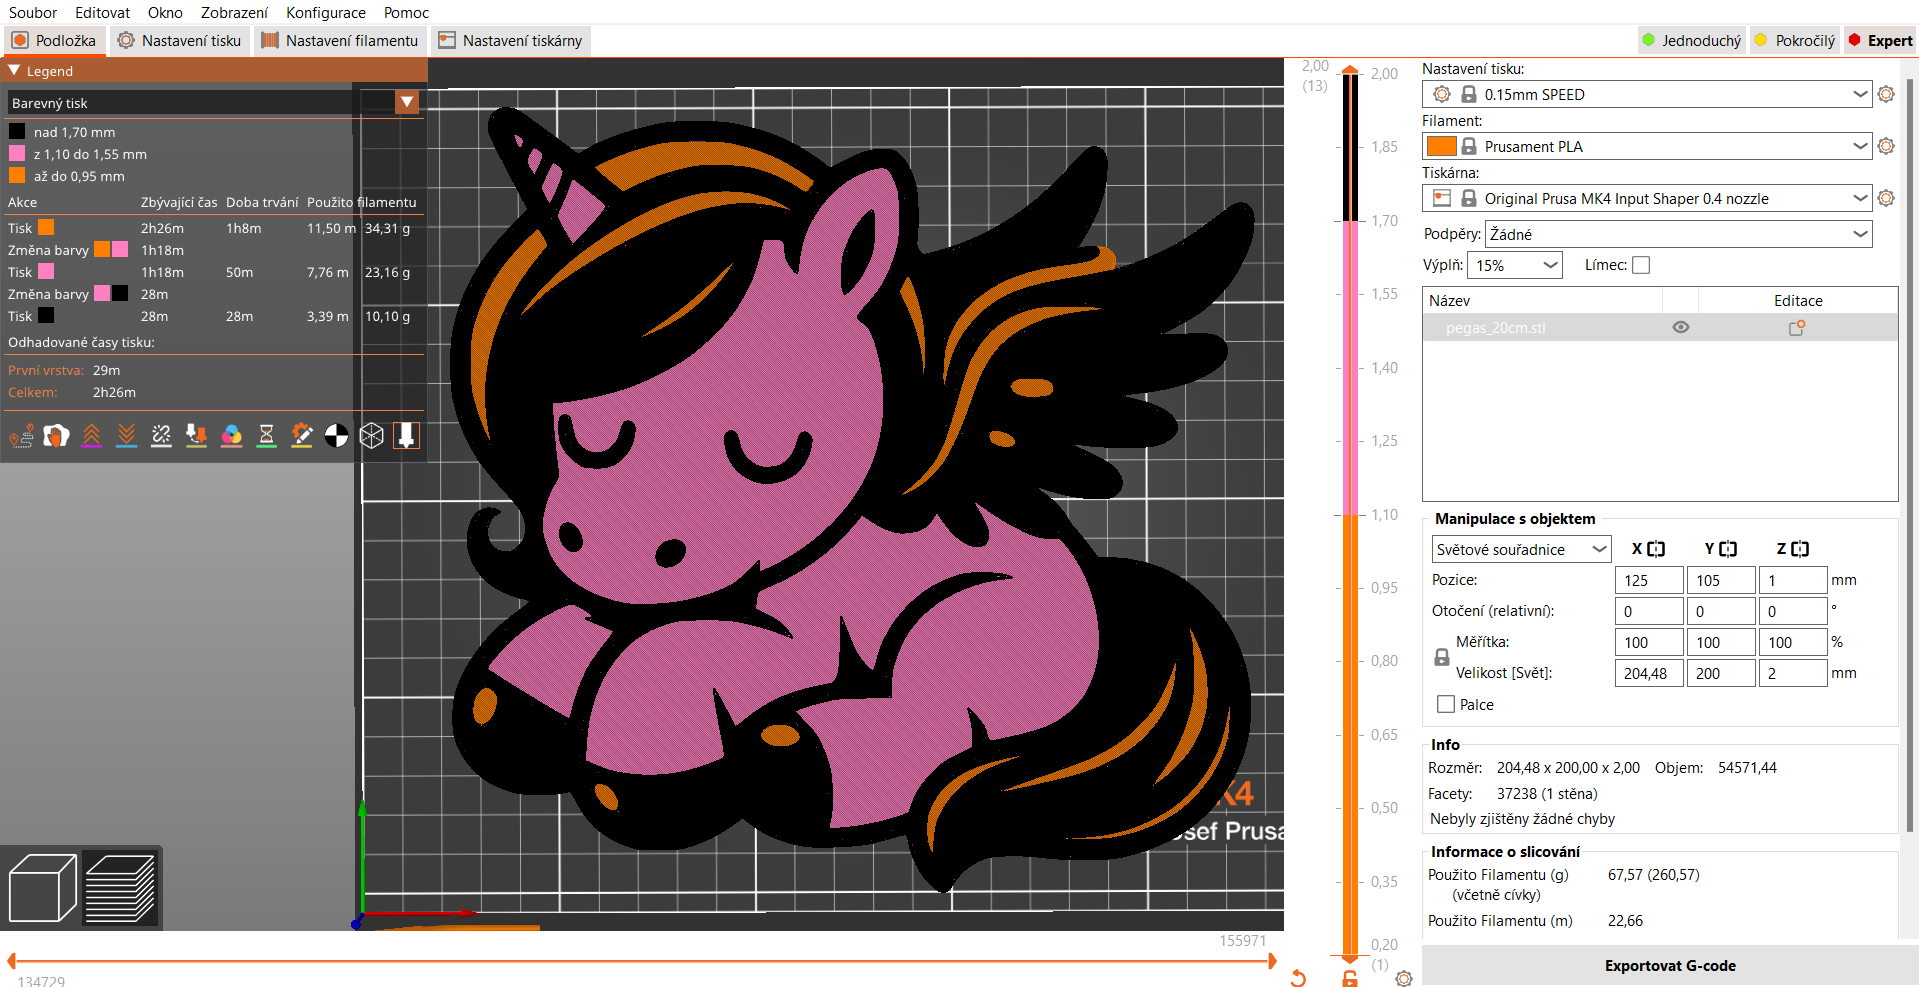
Task: Toggle visibility eye for pegas_20cm.stl
Action: pyautogui.click(x=1681, y=327)
